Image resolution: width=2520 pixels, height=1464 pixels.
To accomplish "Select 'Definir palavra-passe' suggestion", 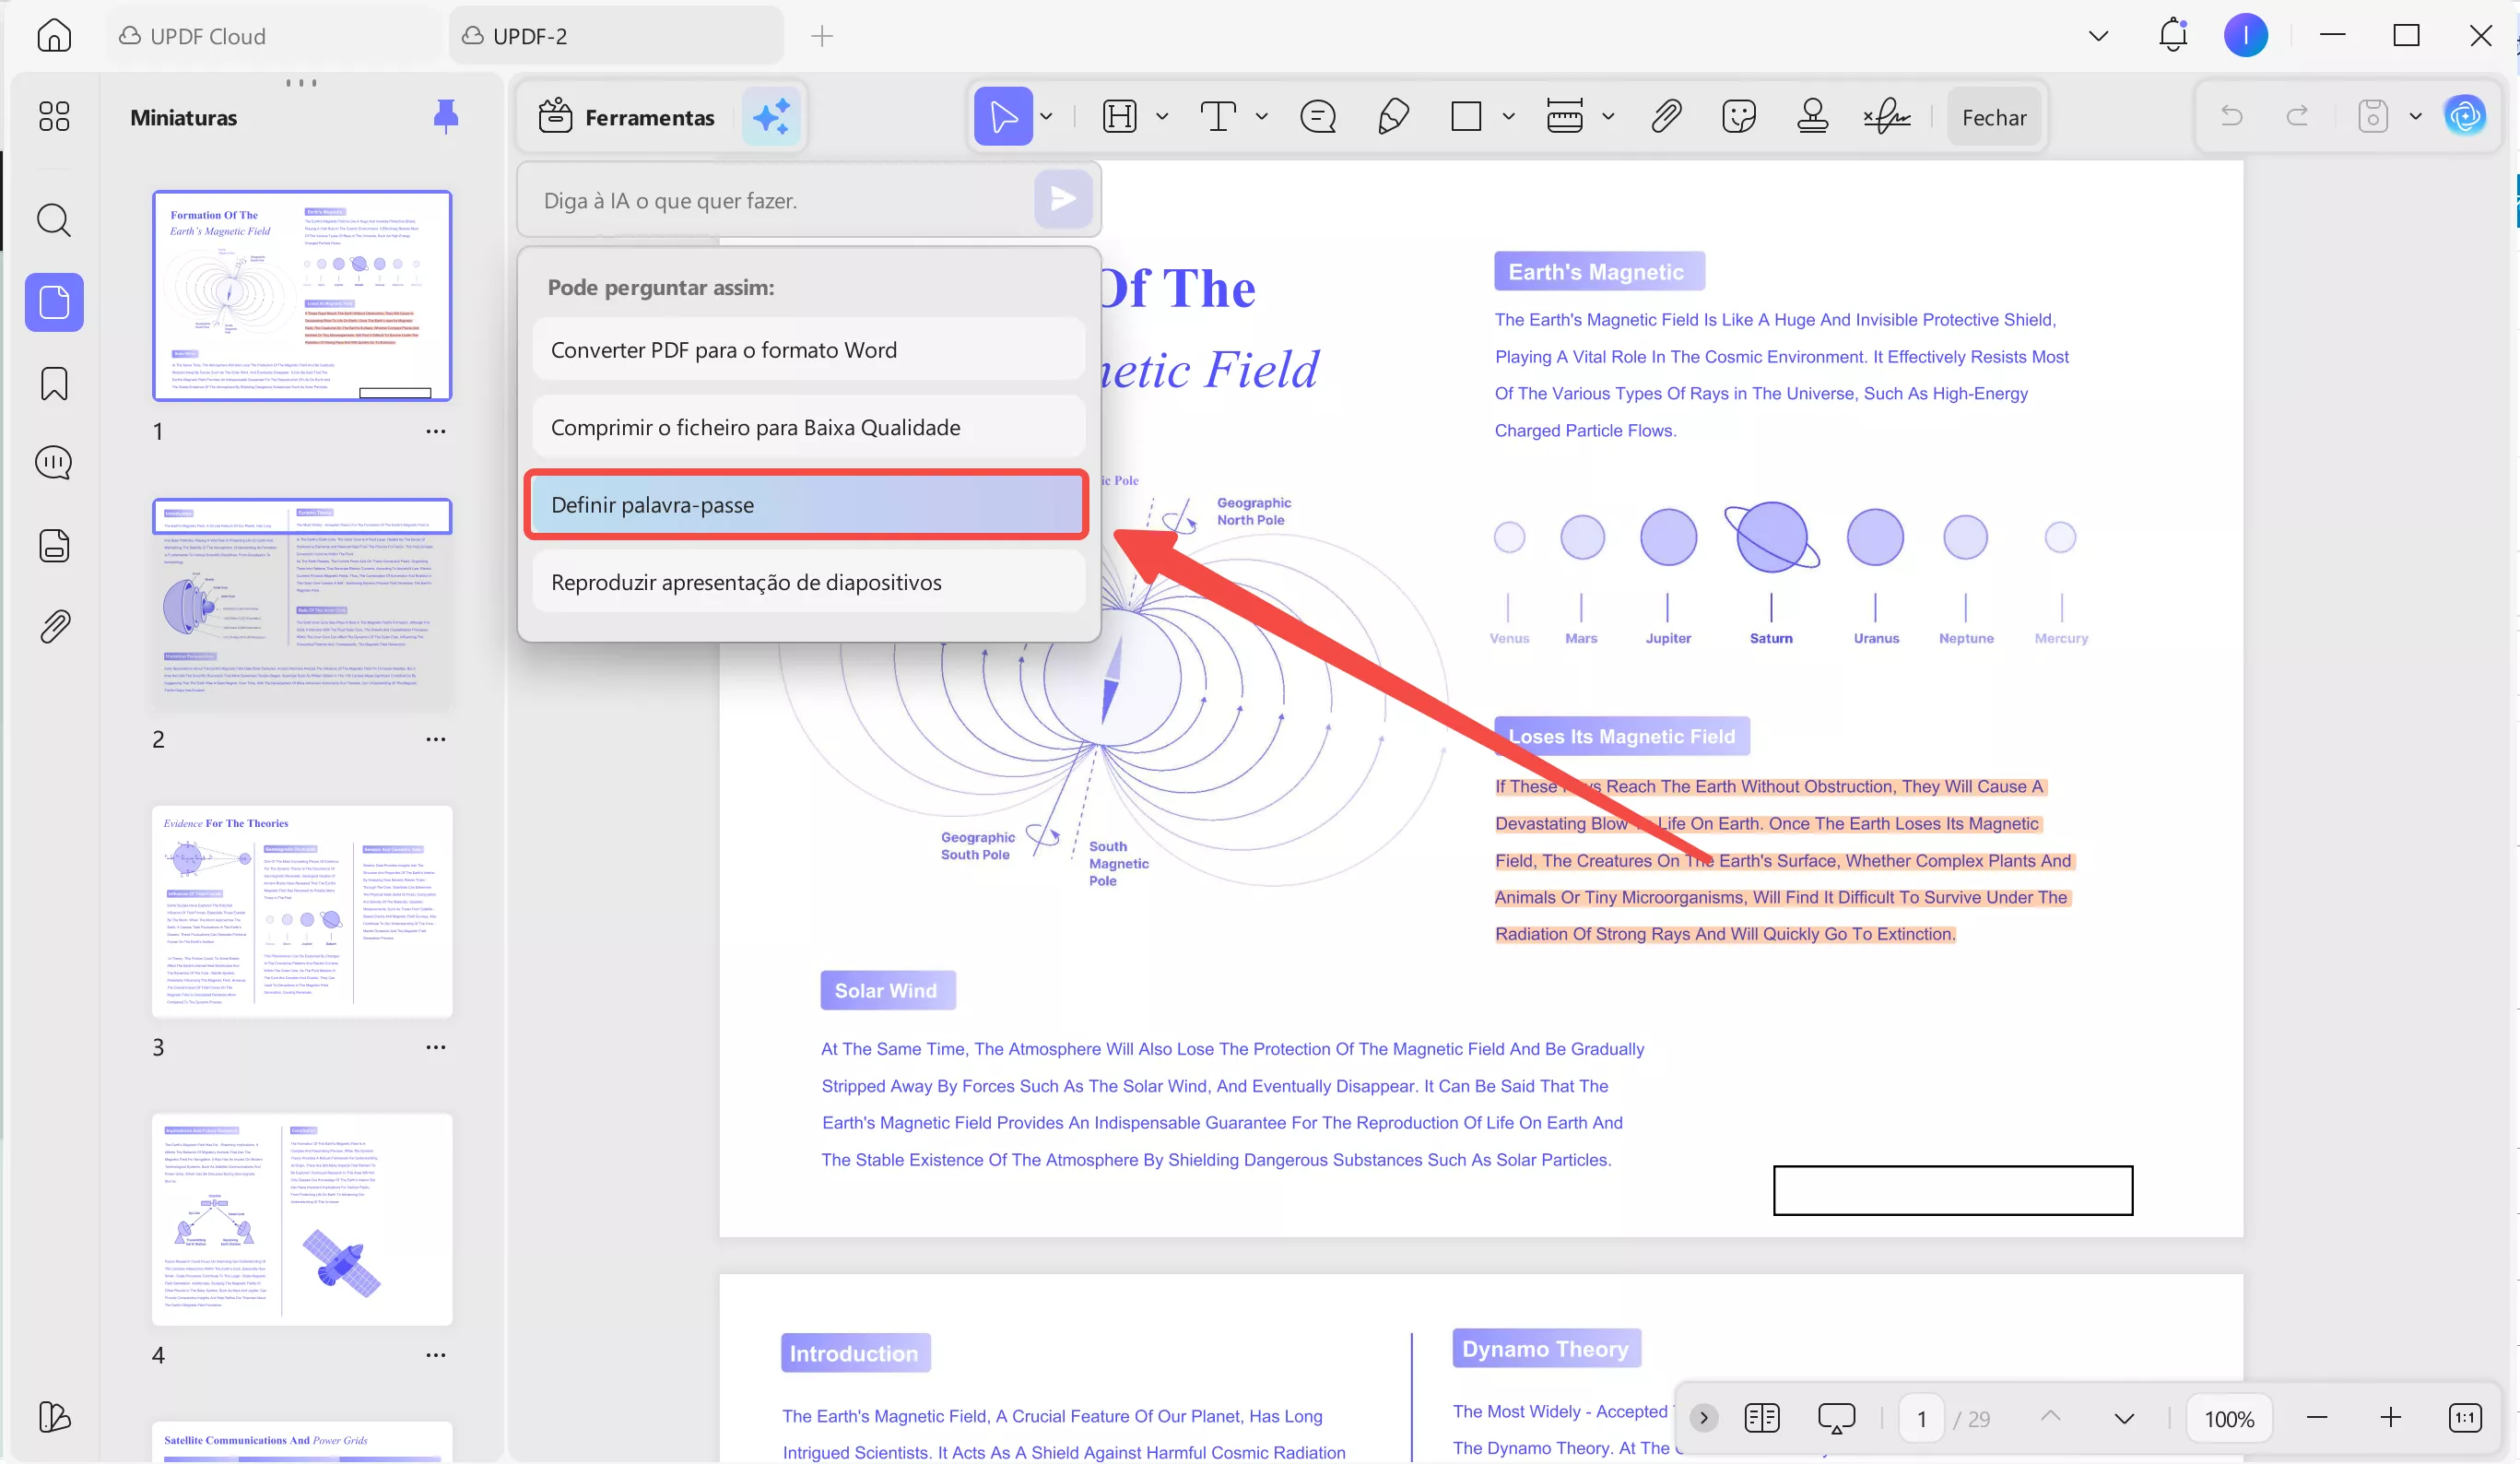I will pos(806,505).
